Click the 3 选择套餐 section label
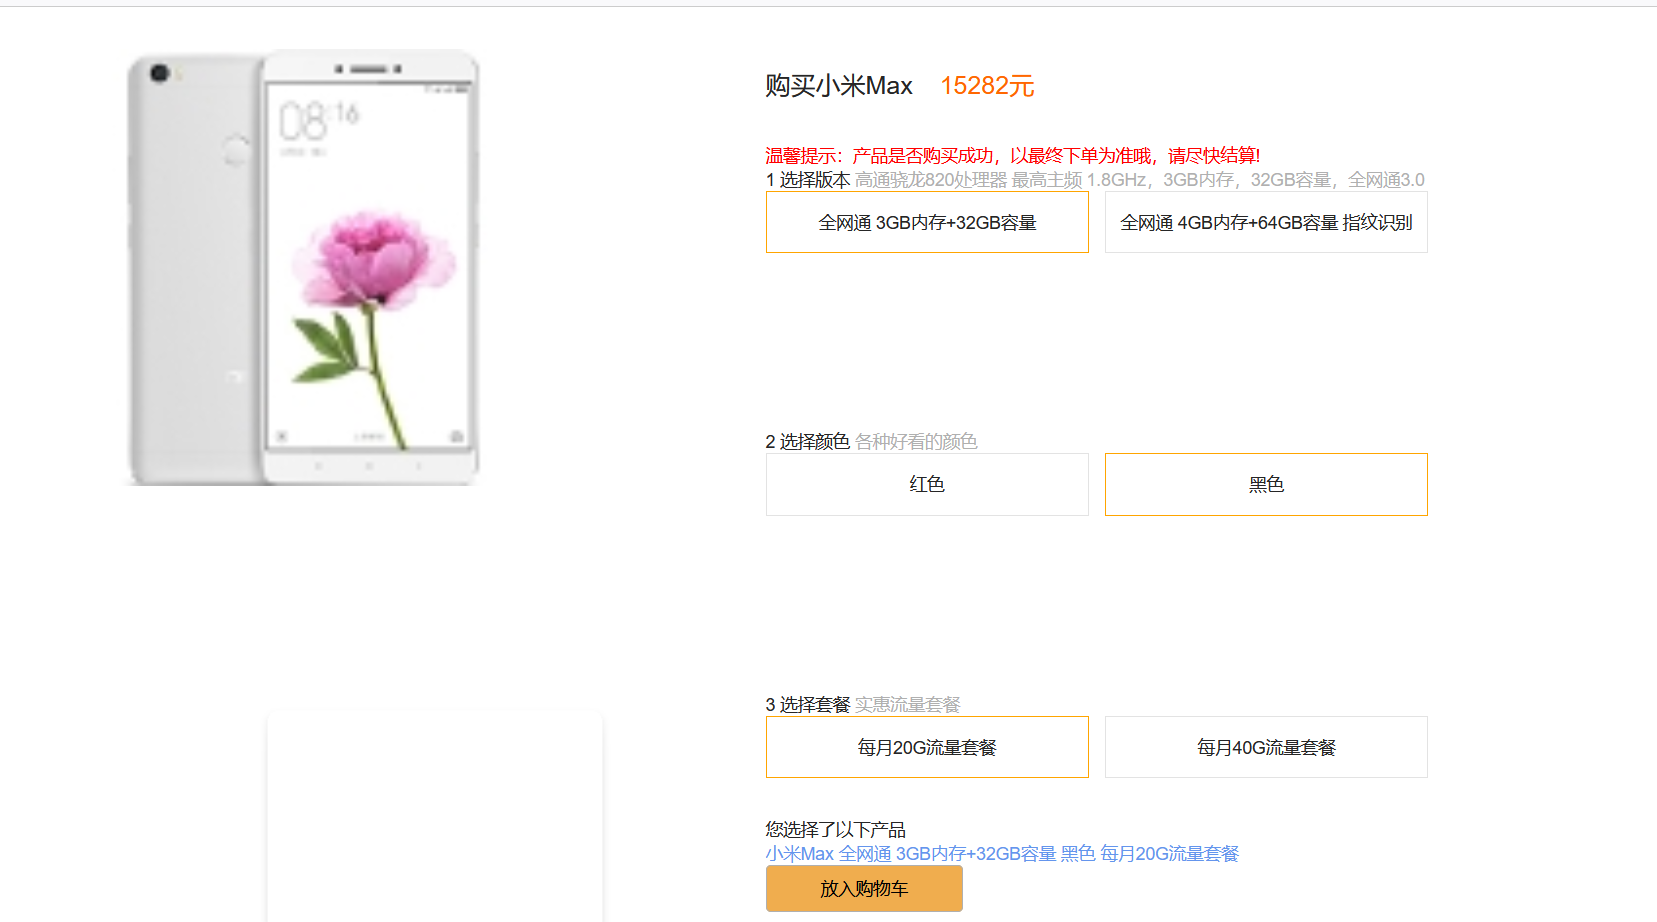1657x922 pixels. [808, 705]
